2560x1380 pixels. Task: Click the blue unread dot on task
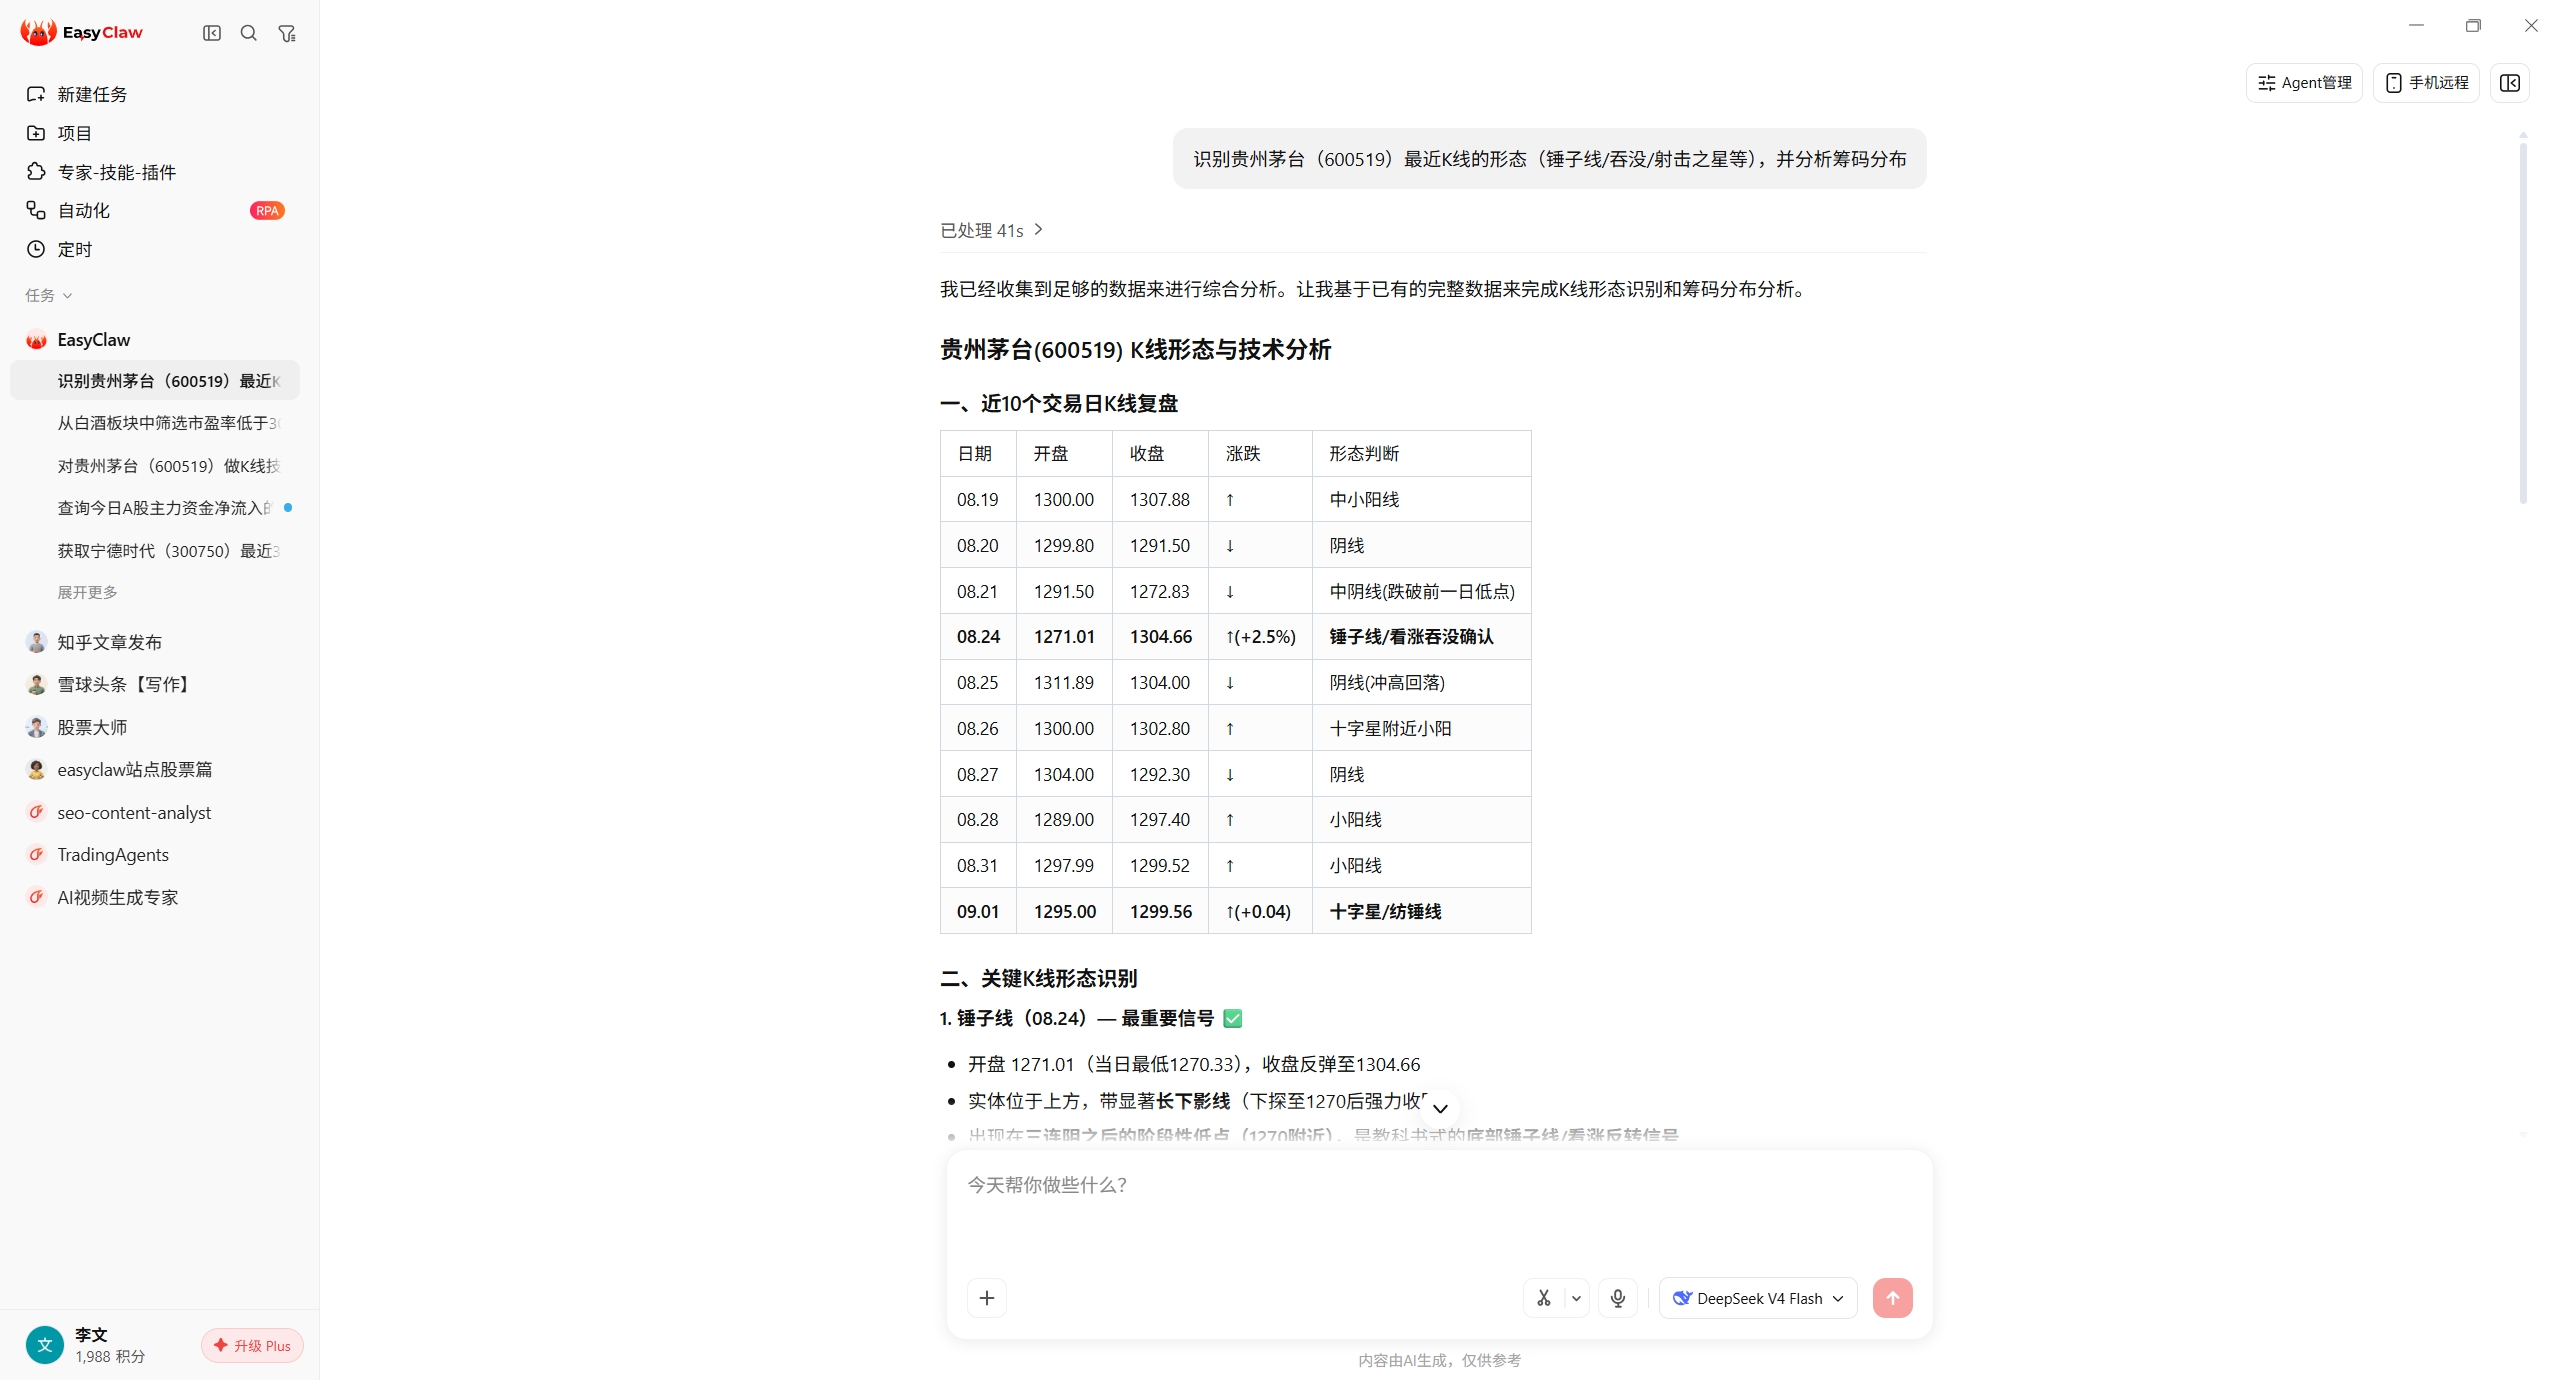(288, 508)
